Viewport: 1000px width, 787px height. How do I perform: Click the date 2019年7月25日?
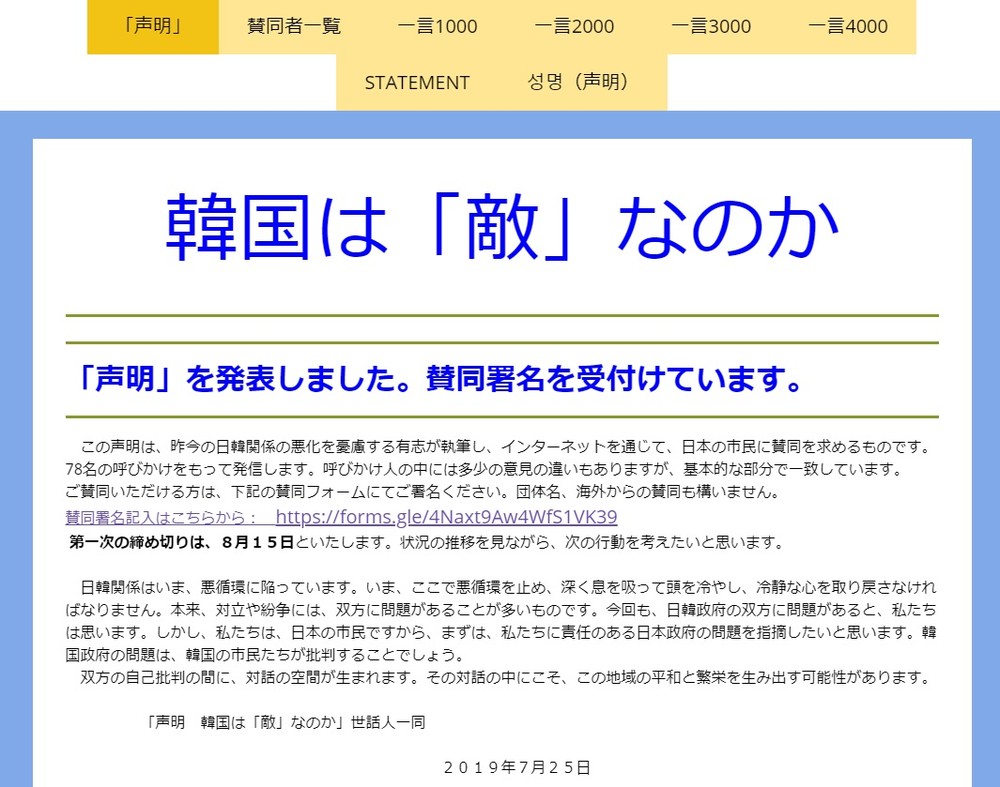pos(517,767)
